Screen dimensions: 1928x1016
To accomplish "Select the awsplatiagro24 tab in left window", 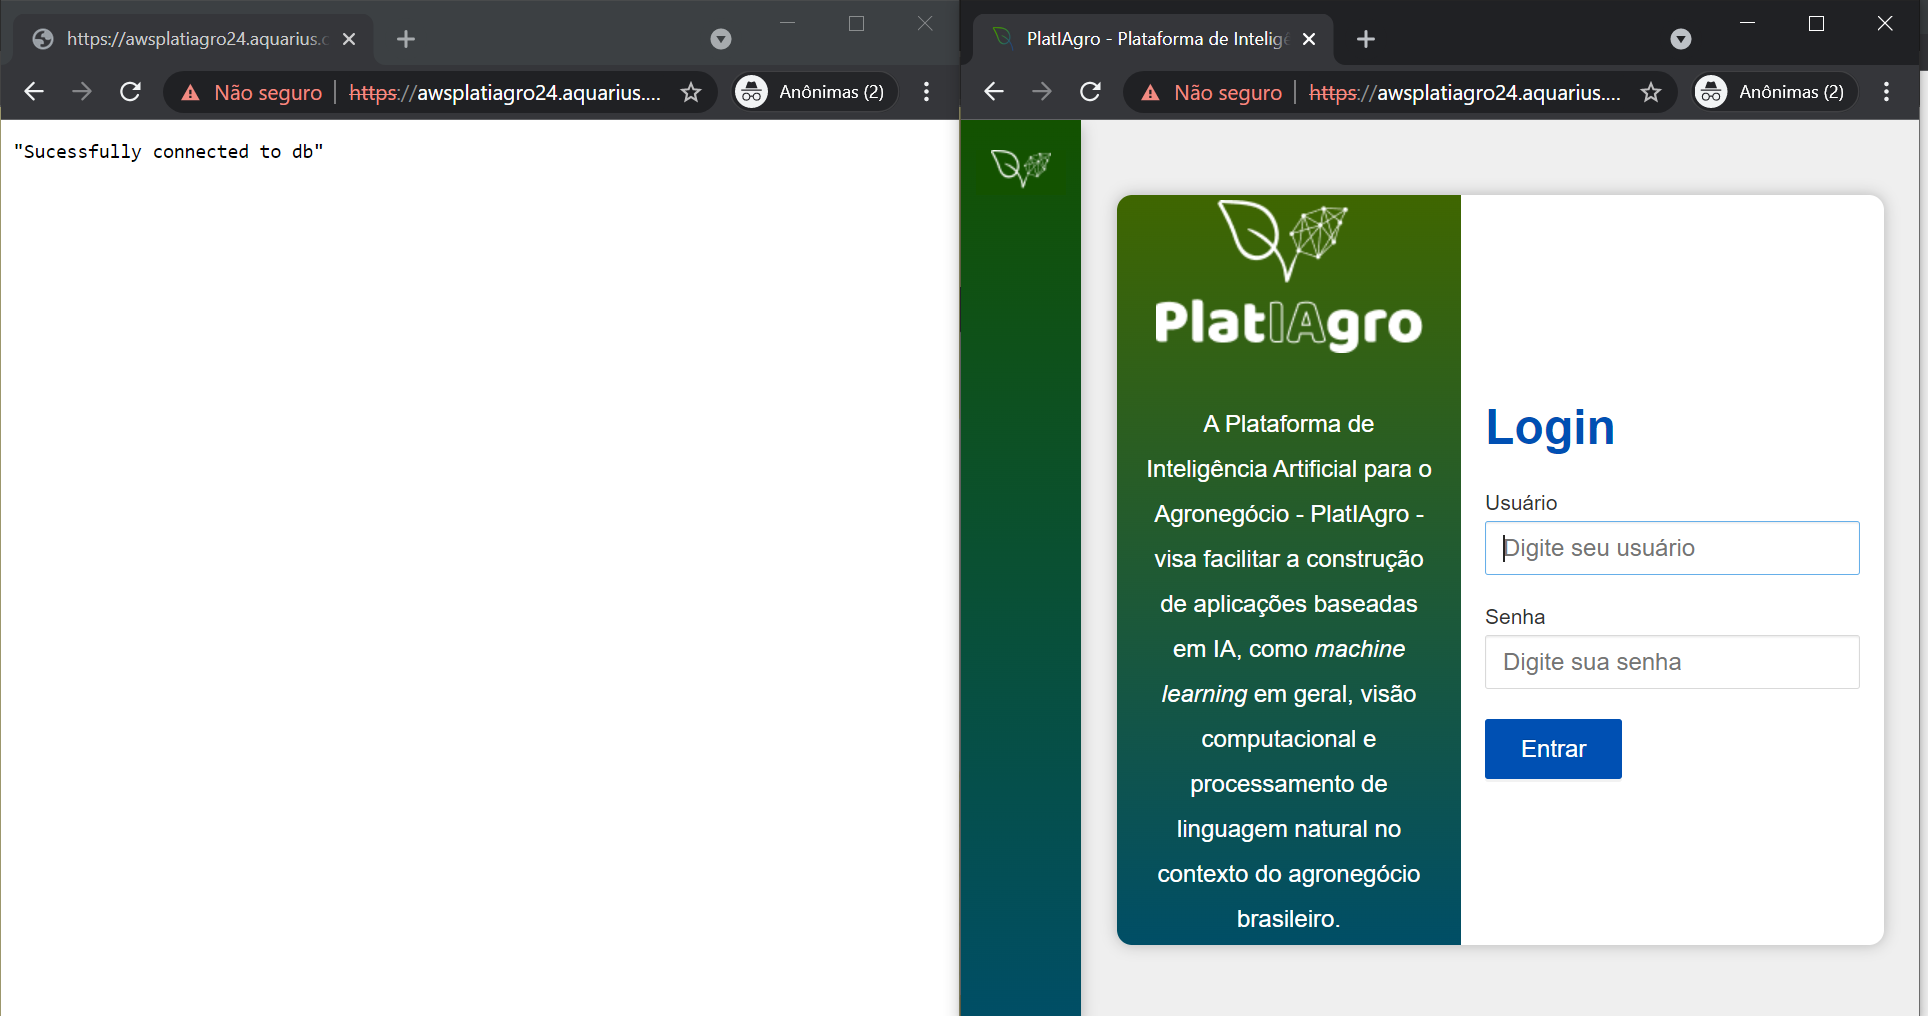I will 193,39.
